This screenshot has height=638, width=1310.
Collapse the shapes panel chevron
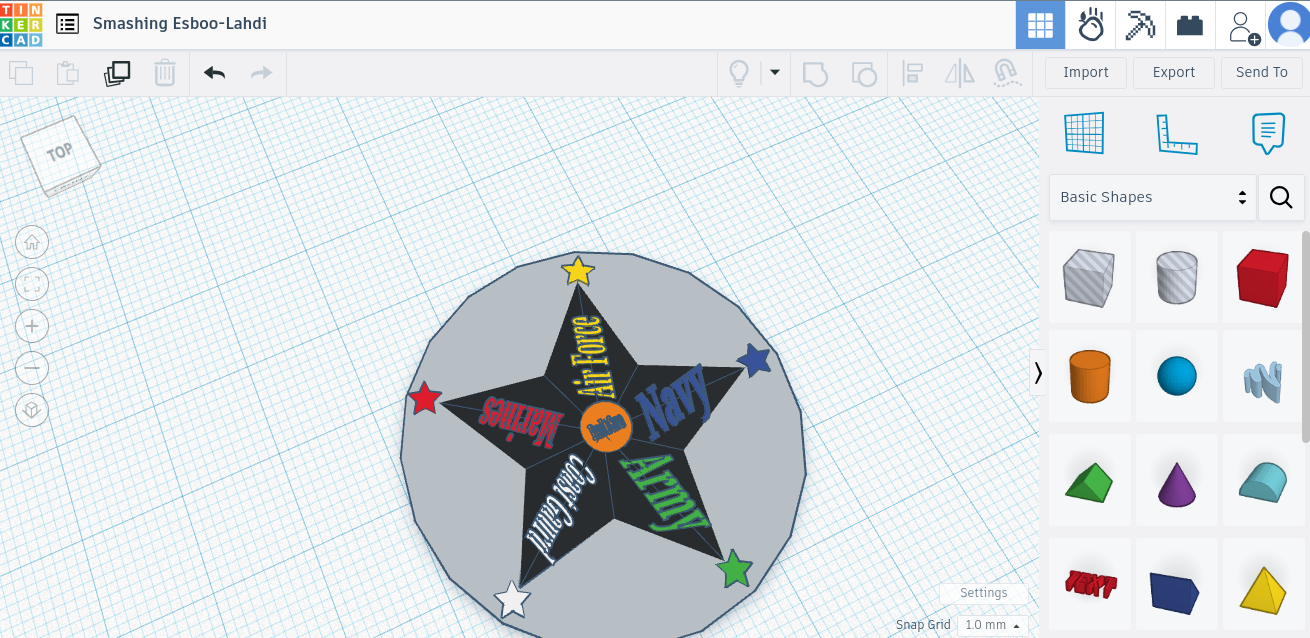coord(1038,373)
